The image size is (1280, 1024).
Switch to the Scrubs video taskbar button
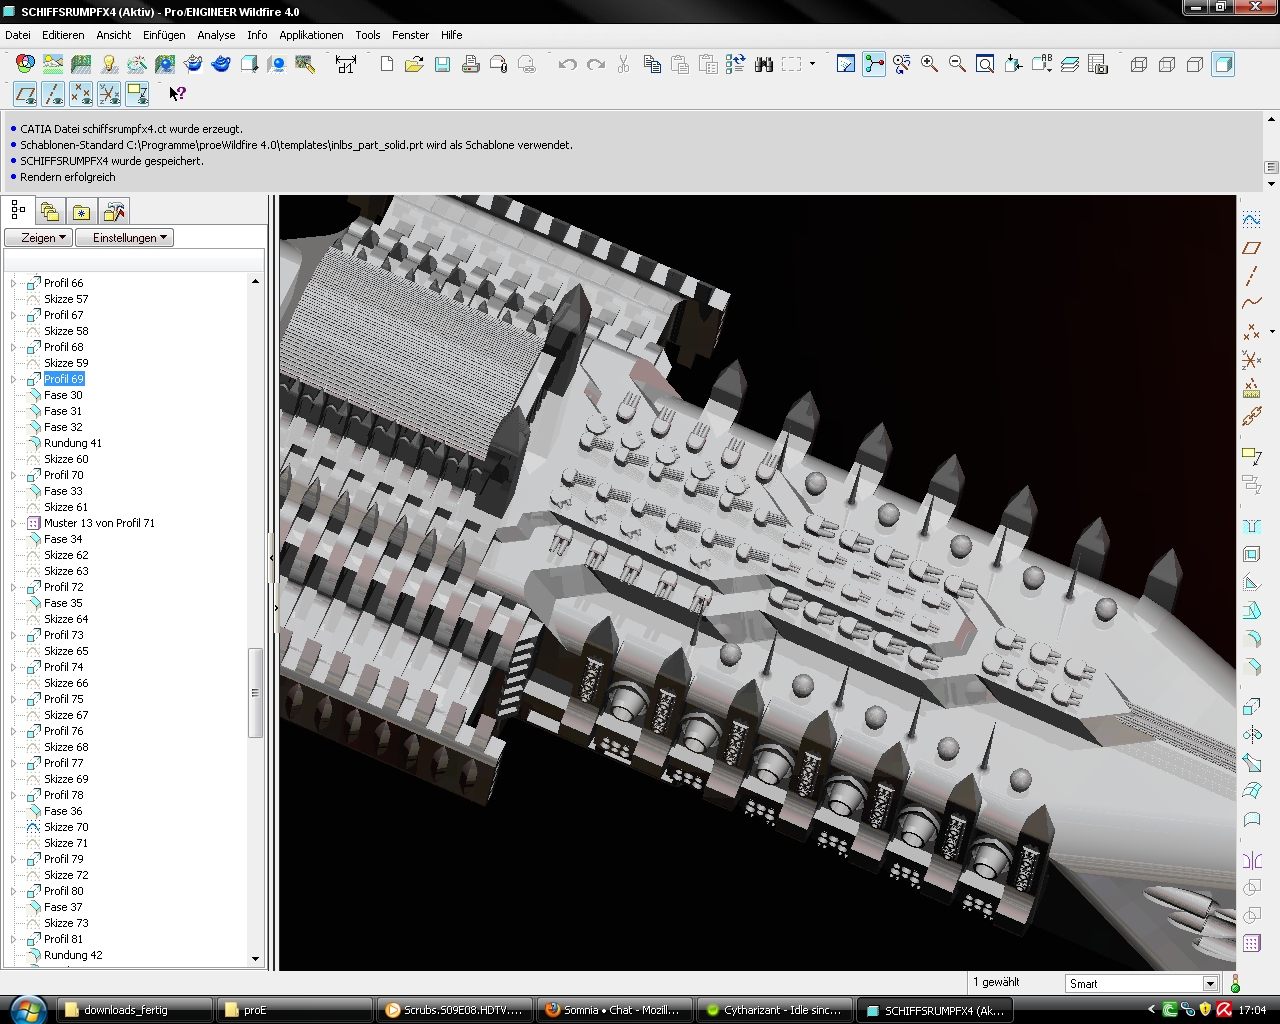tap(453, 1010)
